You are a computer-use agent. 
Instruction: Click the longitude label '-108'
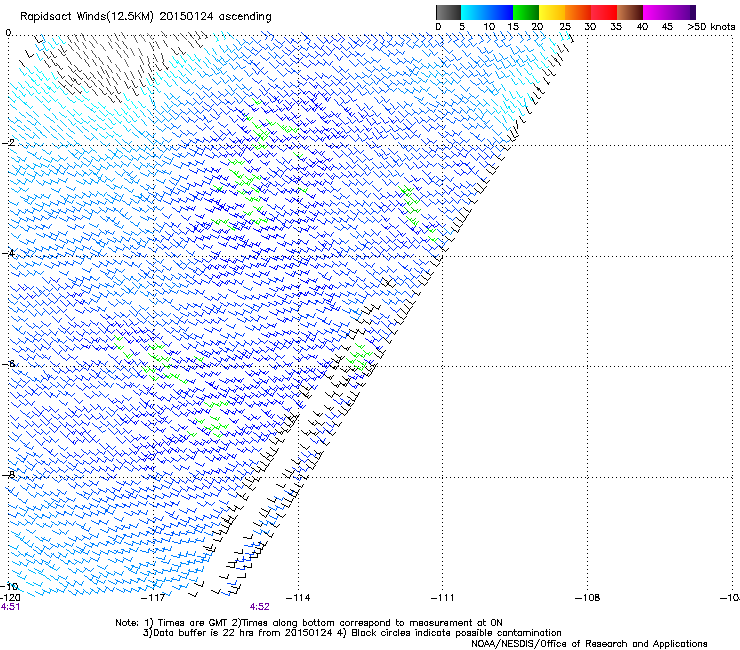click(588, 598)
